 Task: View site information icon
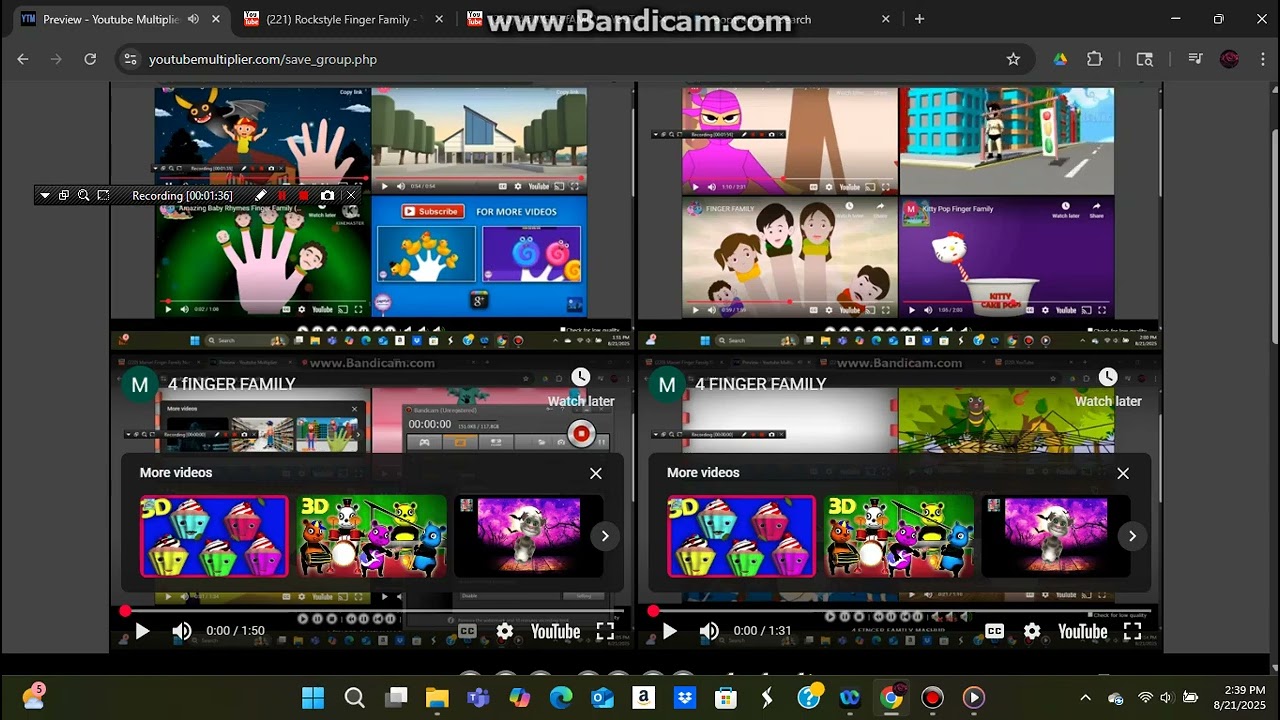click(x=130, y=59)
